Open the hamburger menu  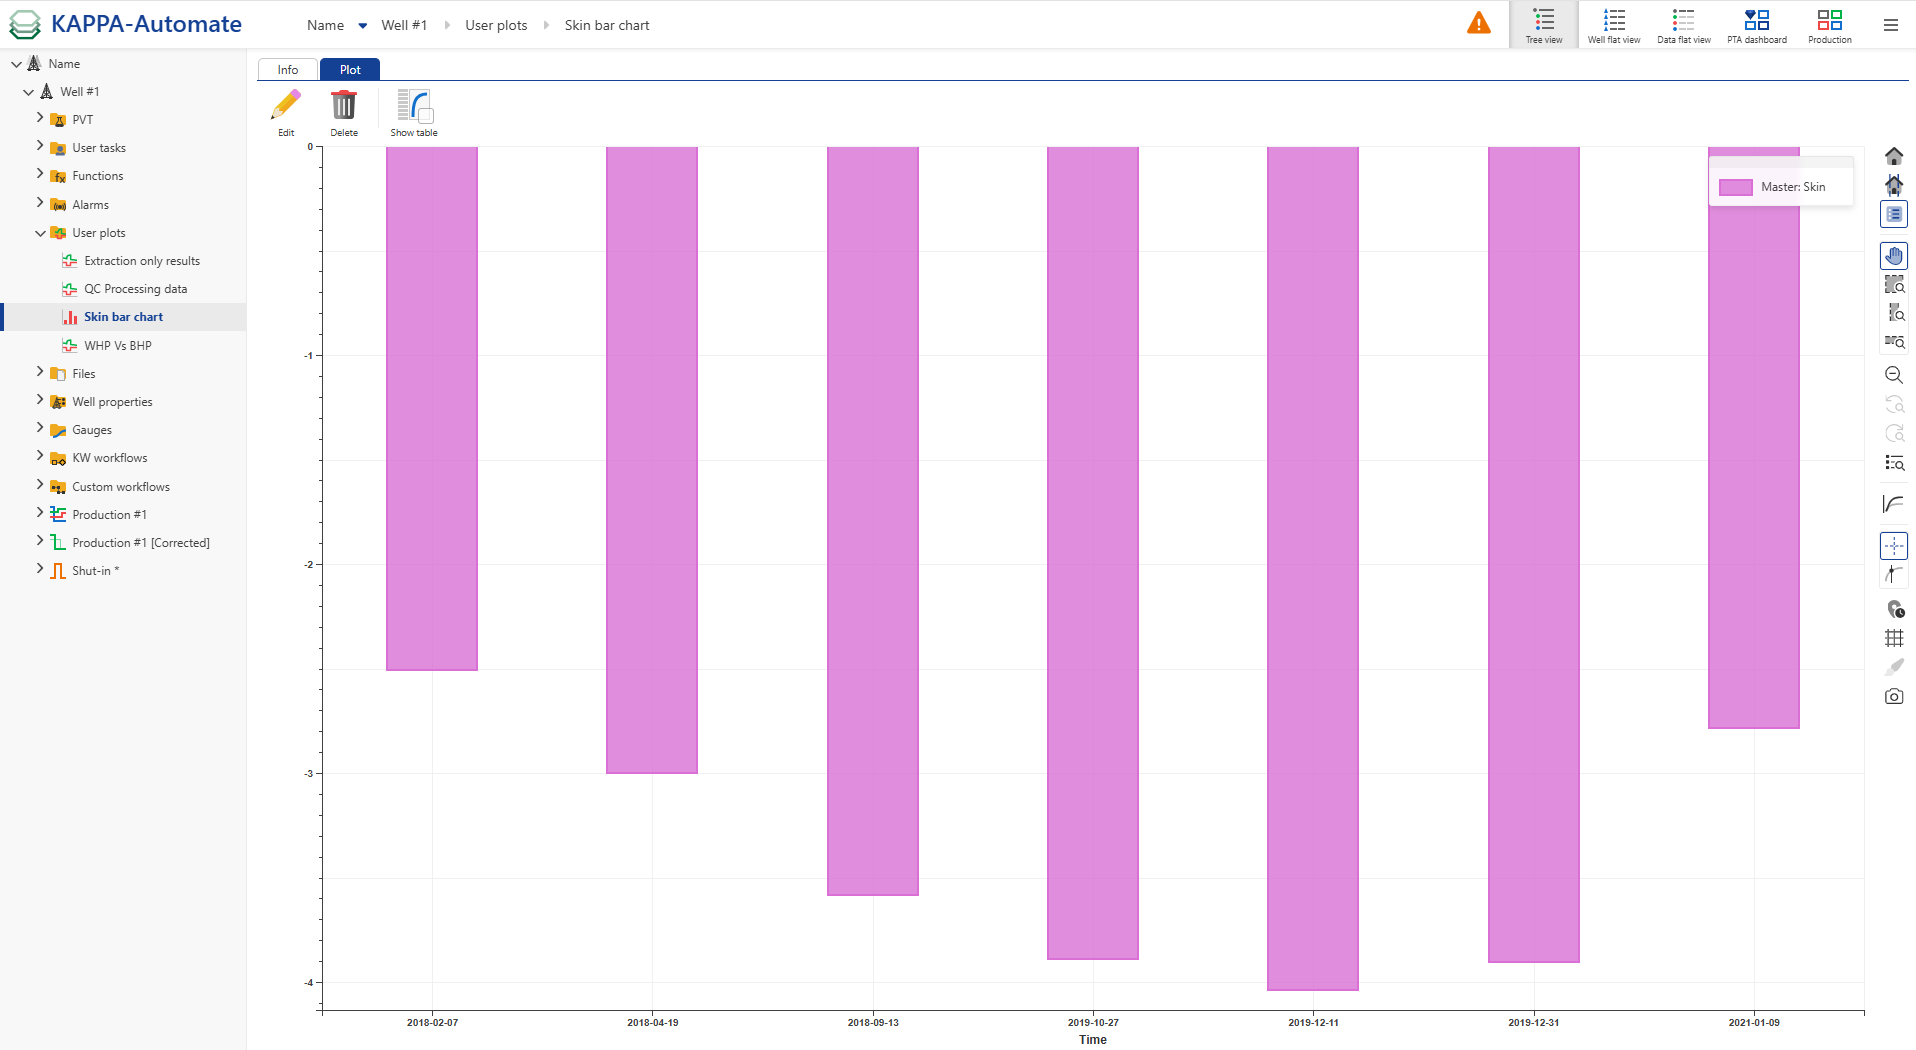(x=1891, y=25)
